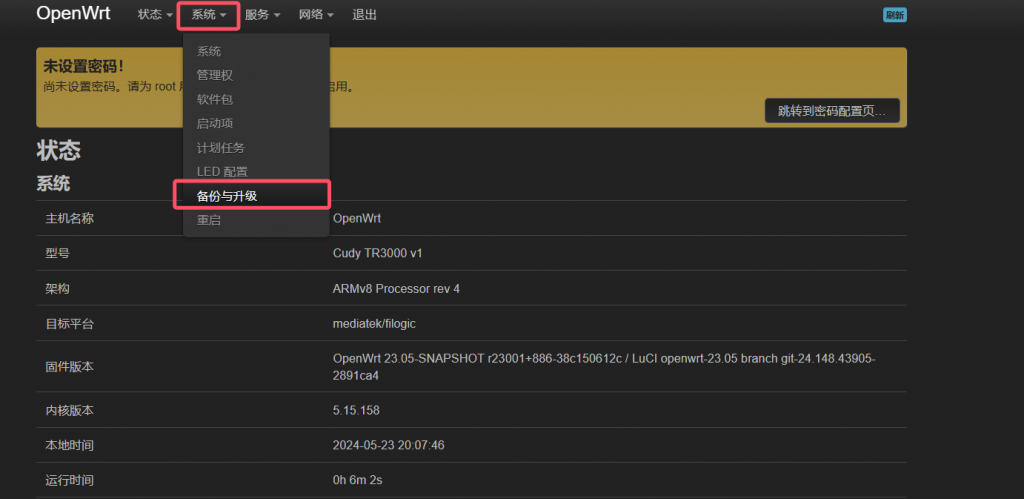The width and height of the screenshot is (1024, 499).
Task: Select 备份与升级 in the system menu
Action: tap(227, 195)
